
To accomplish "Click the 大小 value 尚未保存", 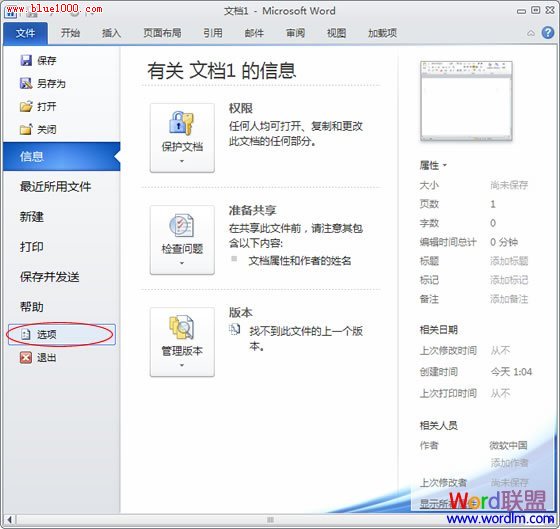I will (509, 185).
